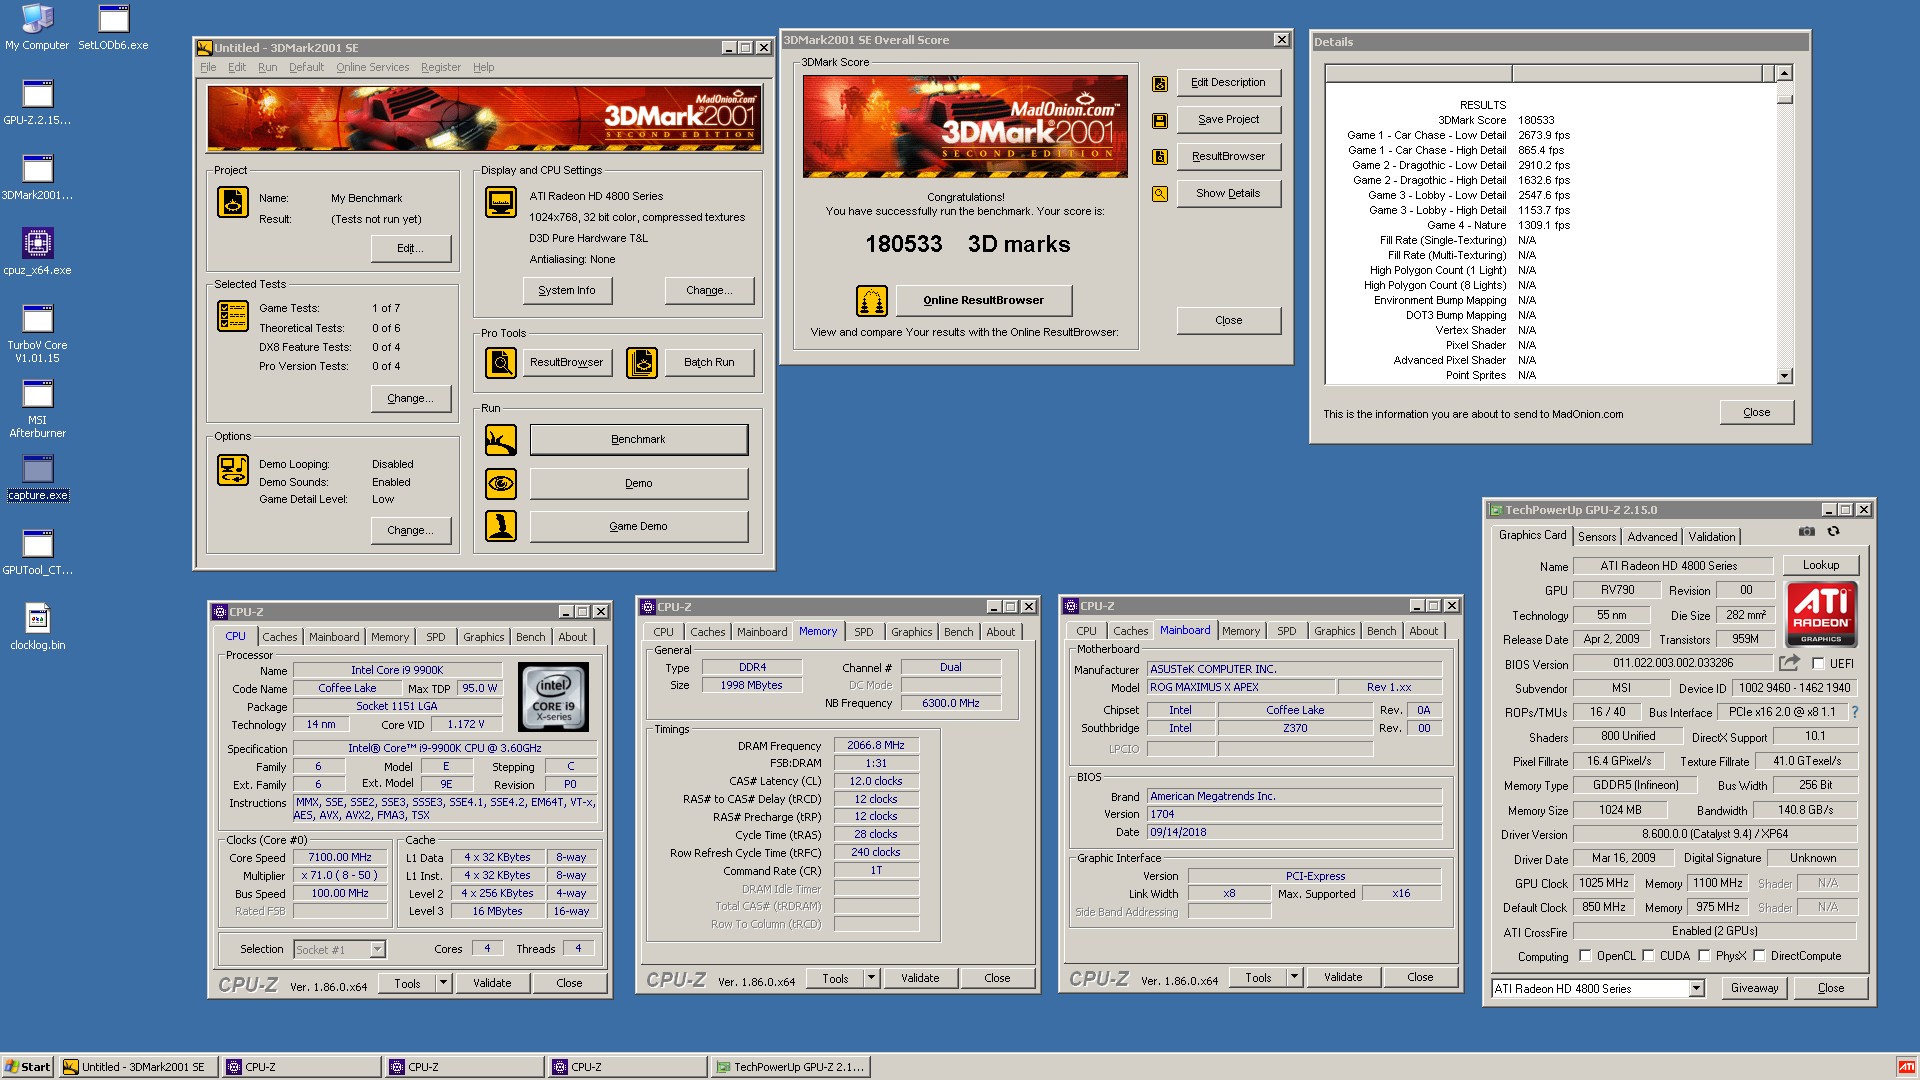Viewport: 1920px width, 1080px height.
Task: Click the Project icon in 3DMark2001
Action: pyautogui.click(x=233, y=202)
